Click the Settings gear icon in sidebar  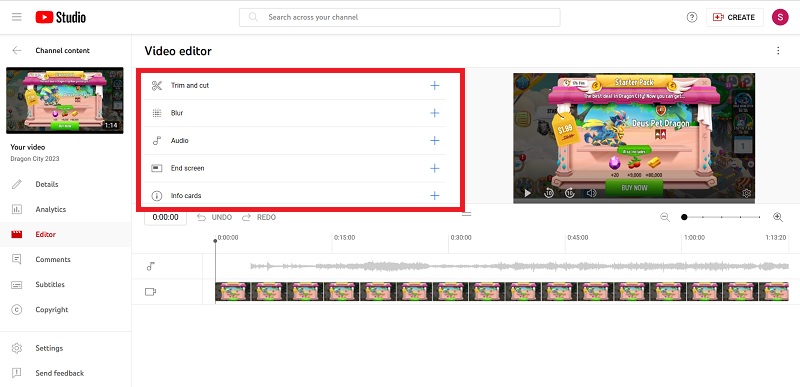(17, 348)
